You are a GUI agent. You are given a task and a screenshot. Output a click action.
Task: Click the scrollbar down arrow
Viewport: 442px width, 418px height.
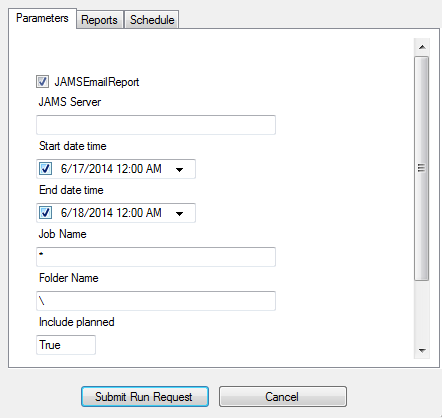[x=422, y=350]
